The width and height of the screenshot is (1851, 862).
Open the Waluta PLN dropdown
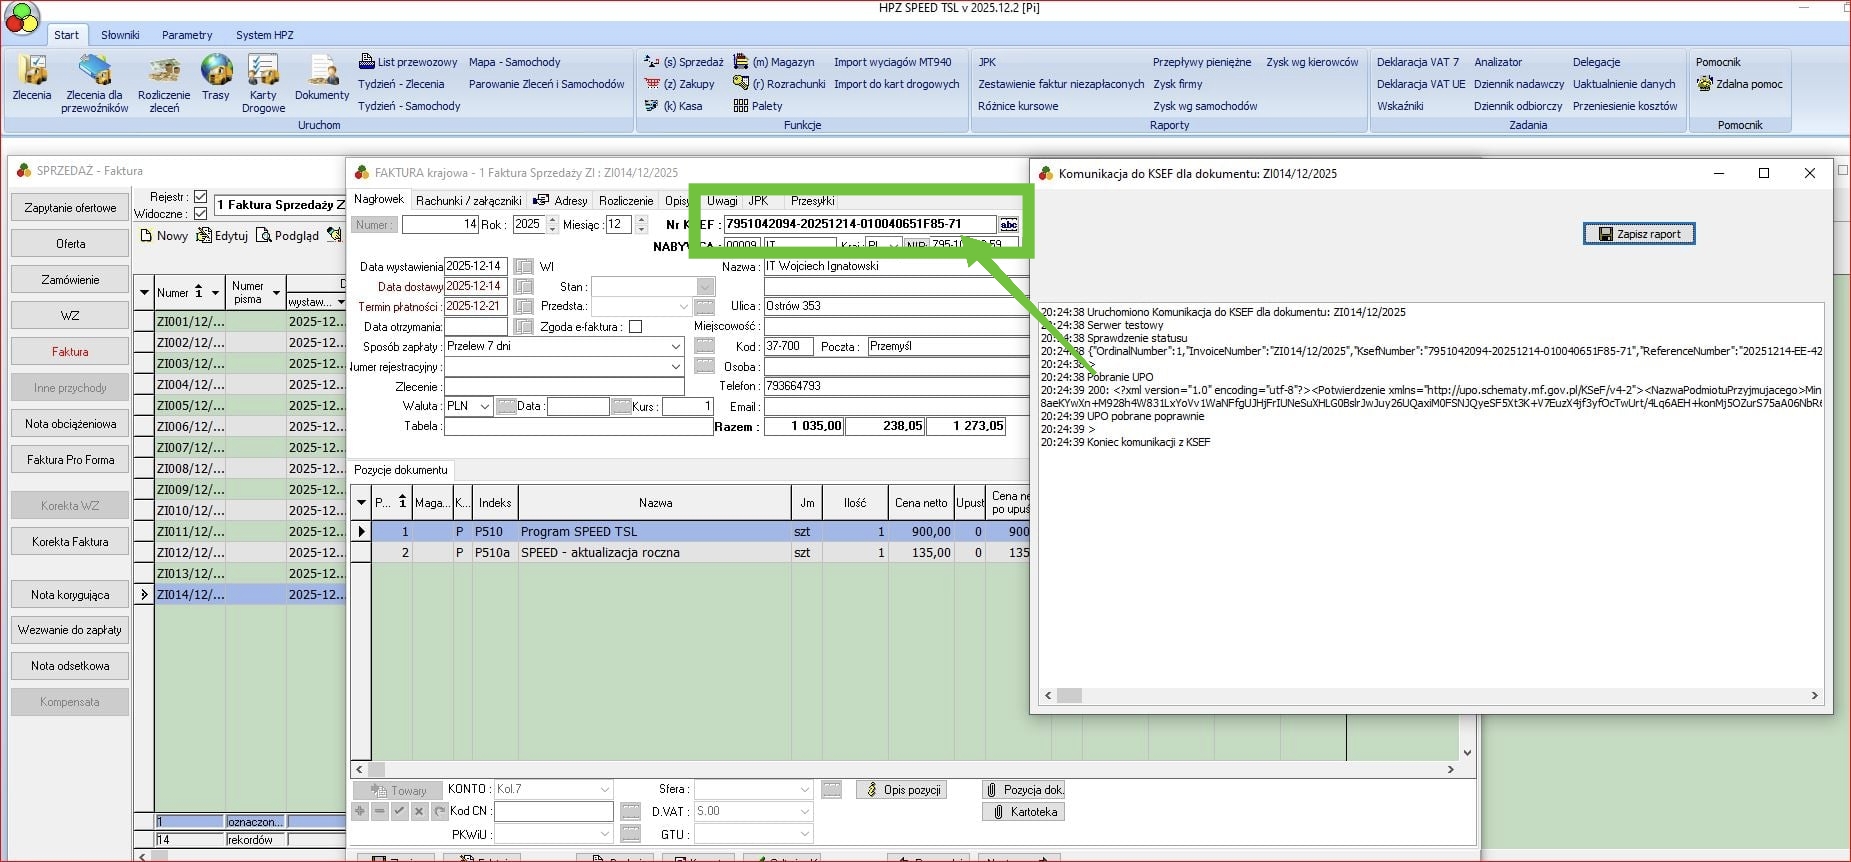pos(485,407)
